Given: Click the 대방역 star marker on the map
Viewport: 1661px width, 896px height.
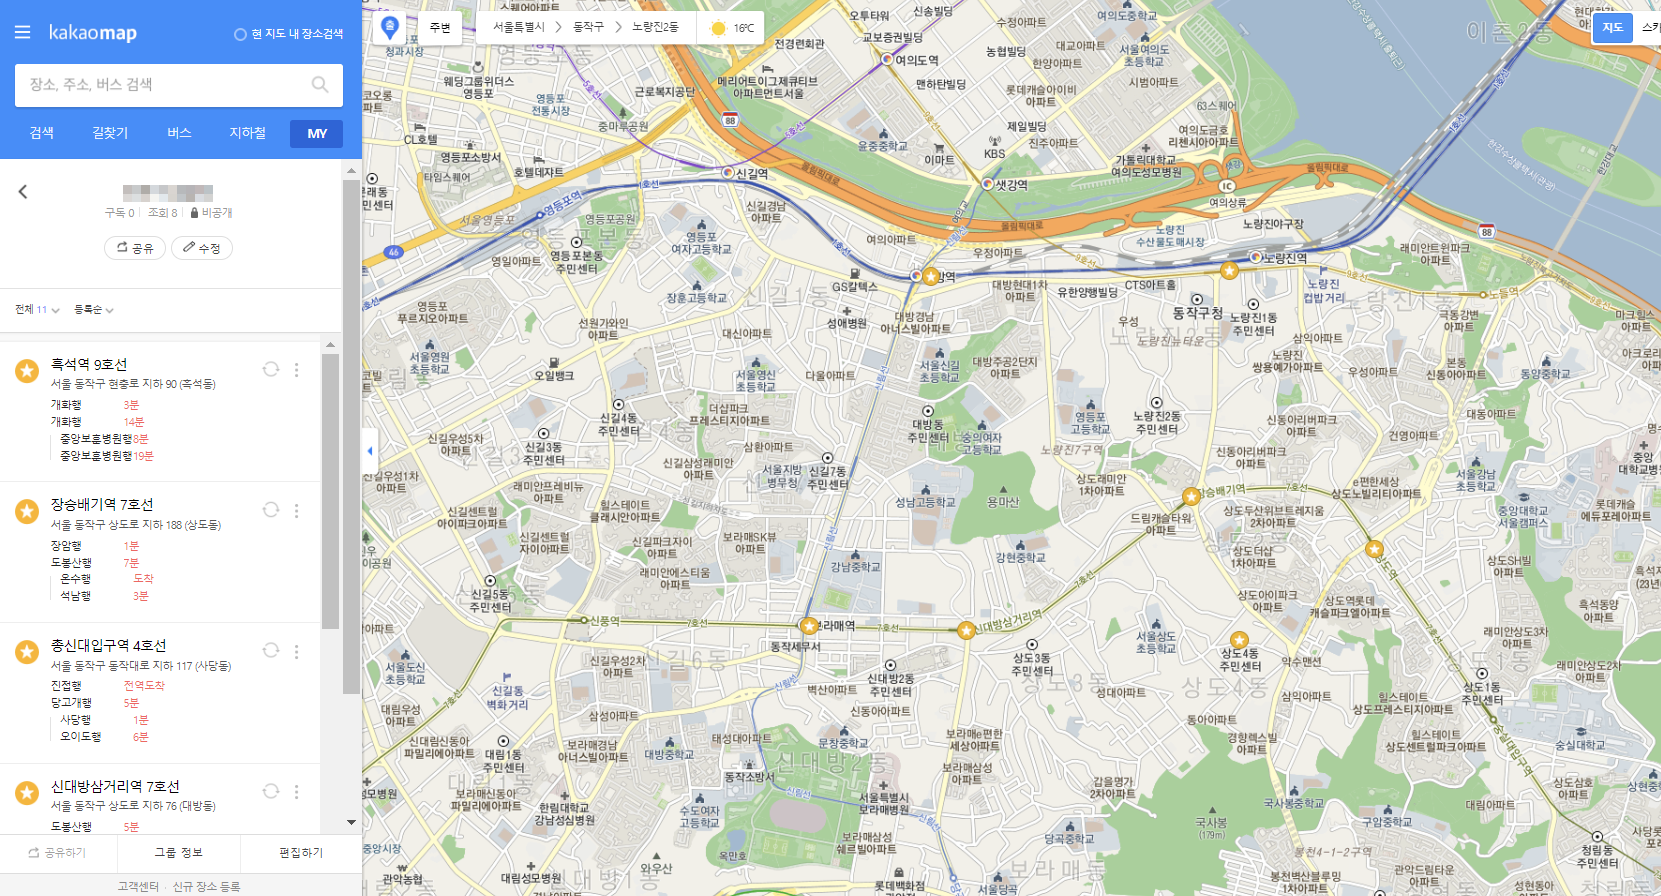Looking at the screenshot, I should [931, 276].
